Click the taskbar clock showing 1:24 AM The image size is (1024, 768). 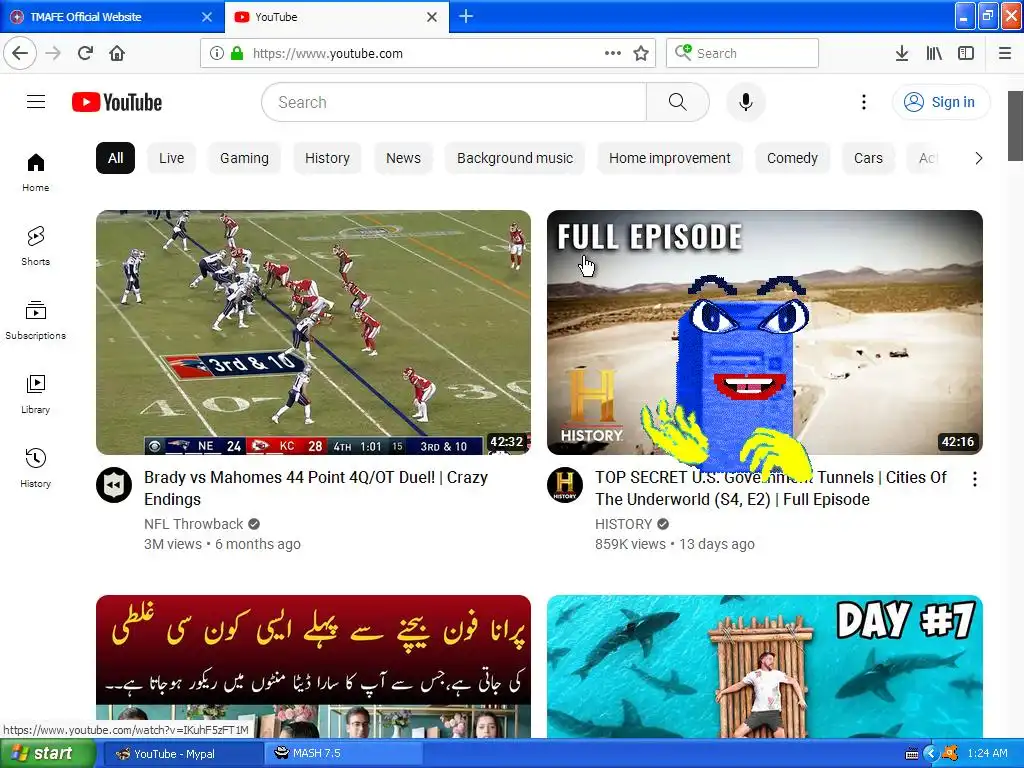pyautogui.click(x=987, y=754)
